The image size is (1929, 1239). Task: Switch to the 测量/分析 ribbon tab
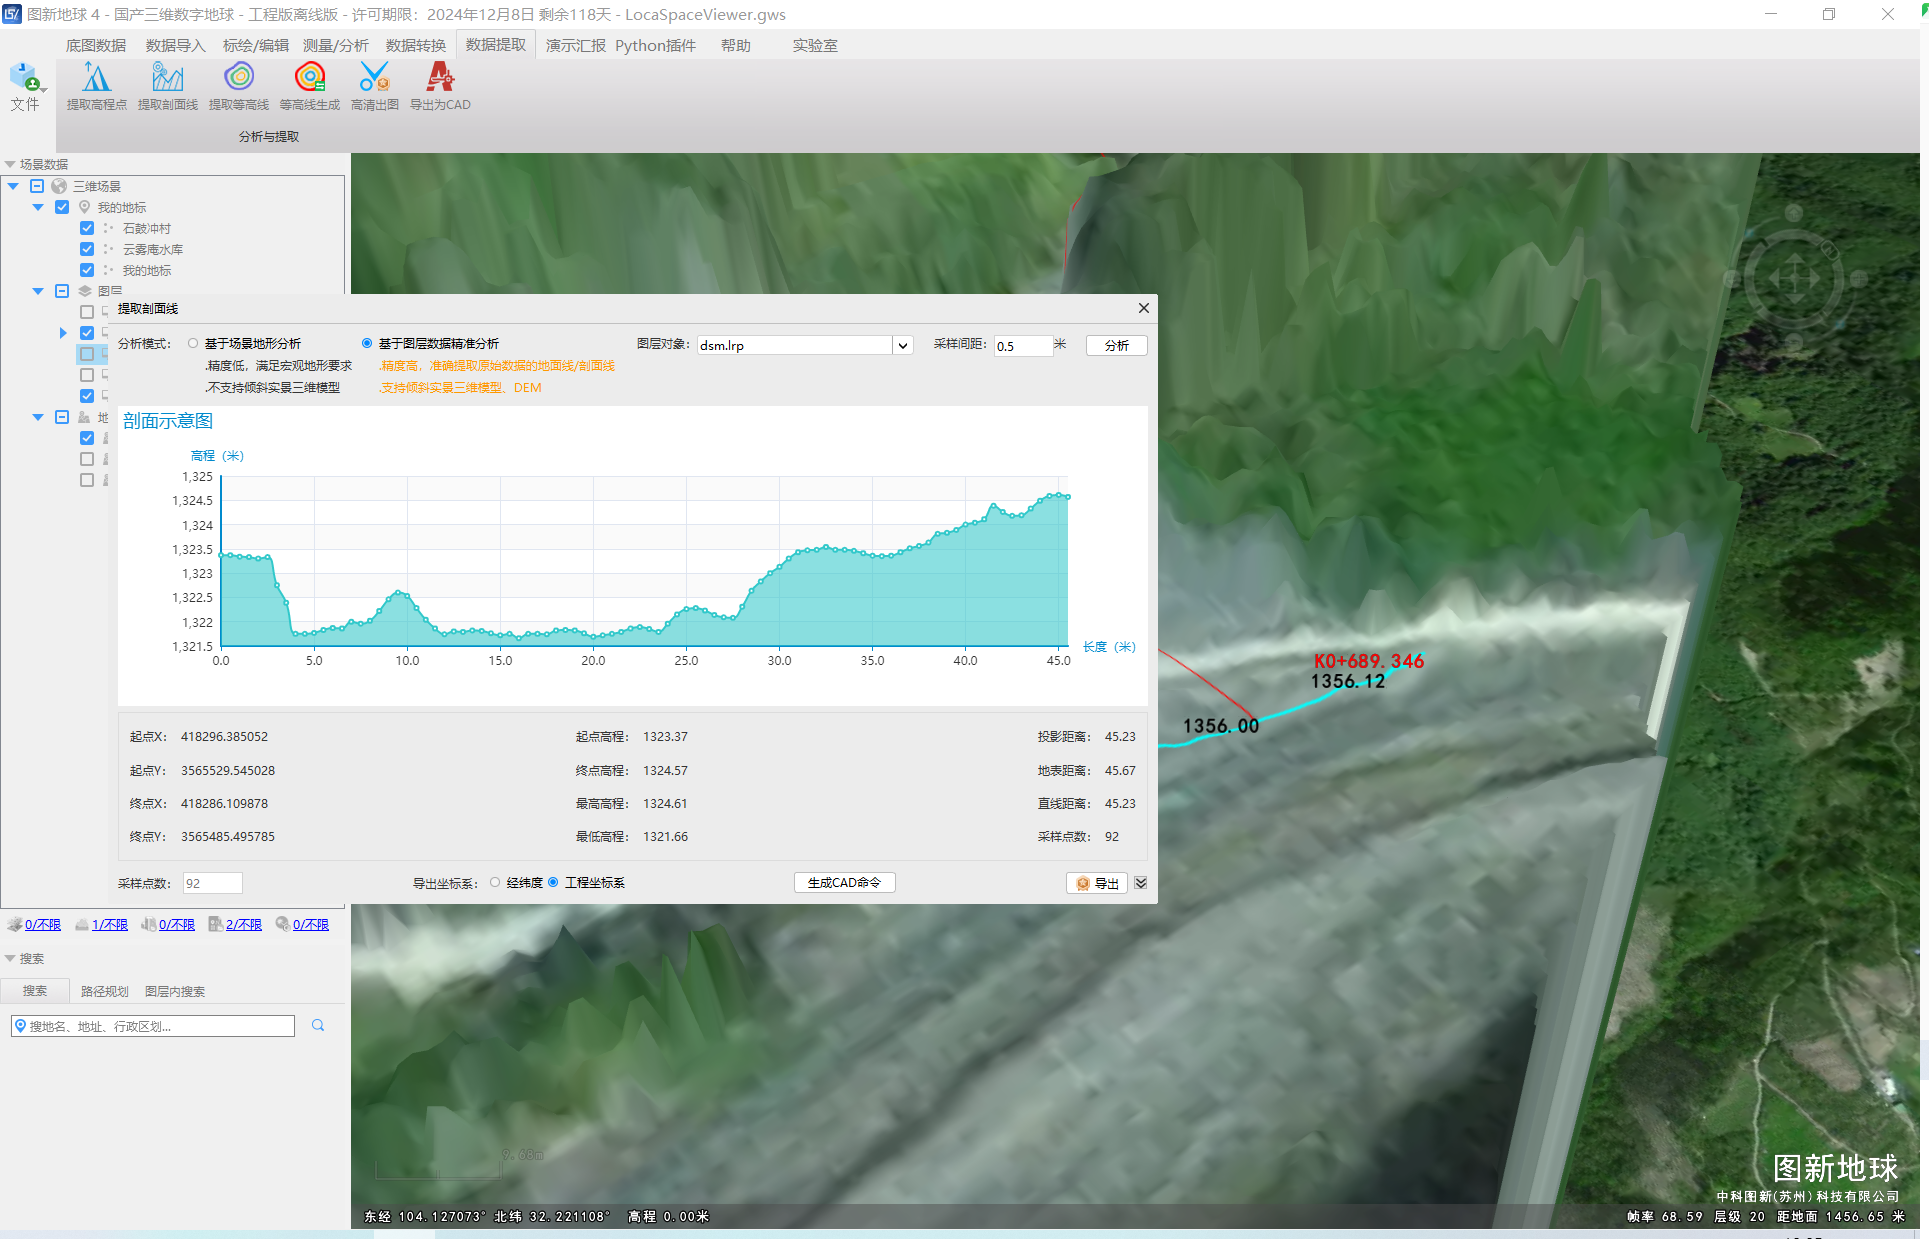coord(335,45)
